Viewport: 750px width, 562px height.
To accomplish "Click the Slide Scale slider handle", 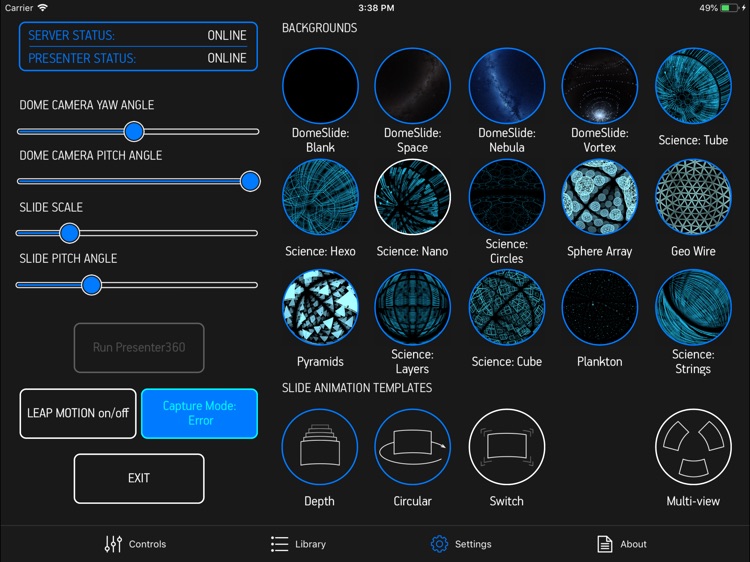I will [x=70, y=233].
